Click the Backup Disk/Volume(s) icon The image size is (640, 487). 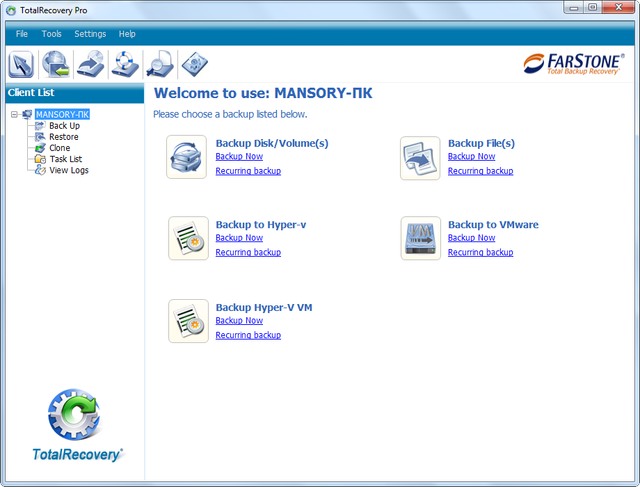[x=187, y=157]
